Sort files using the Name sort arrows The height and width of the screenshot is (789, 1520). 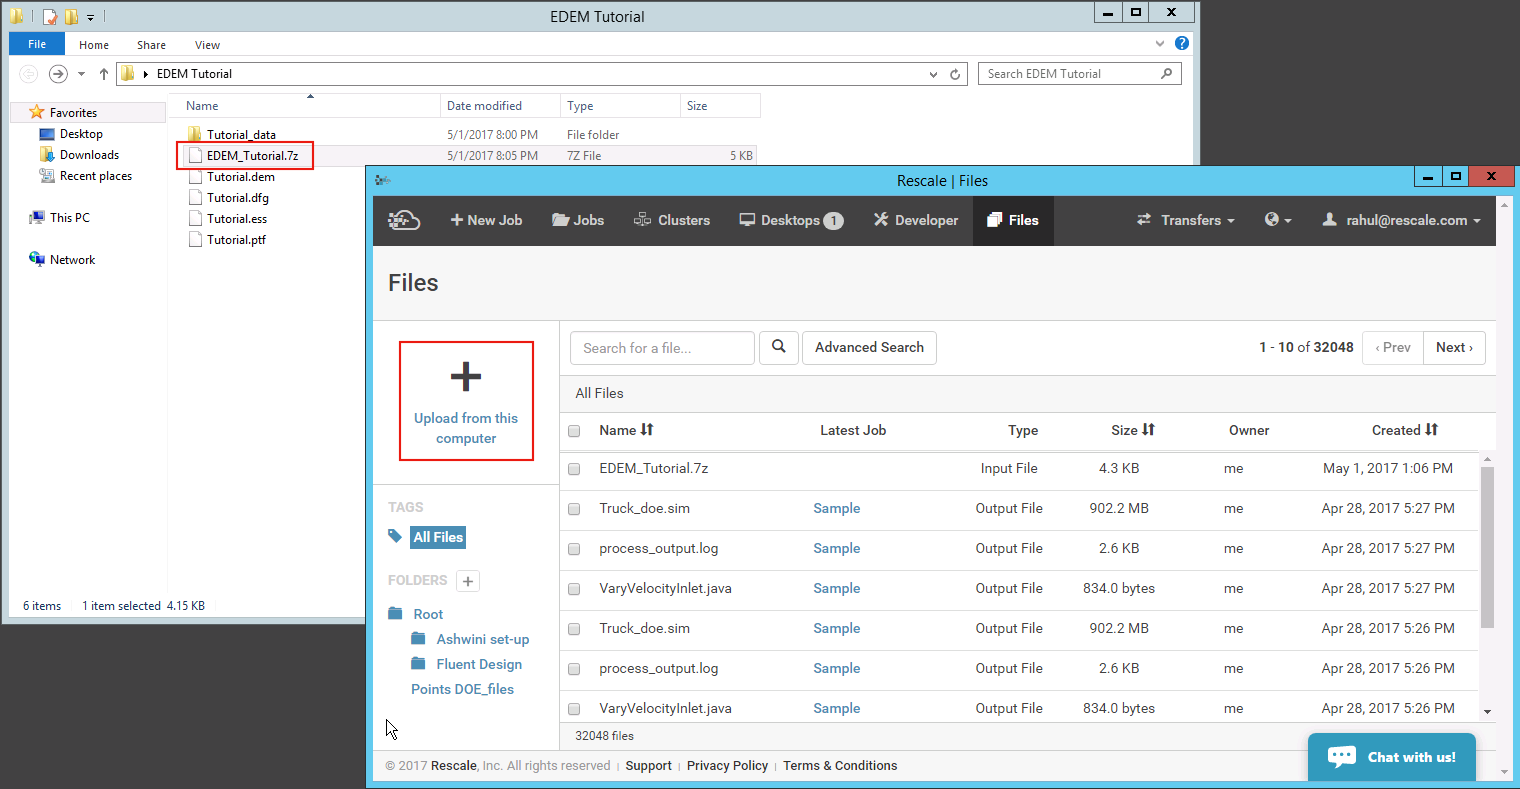coord(647,429)
